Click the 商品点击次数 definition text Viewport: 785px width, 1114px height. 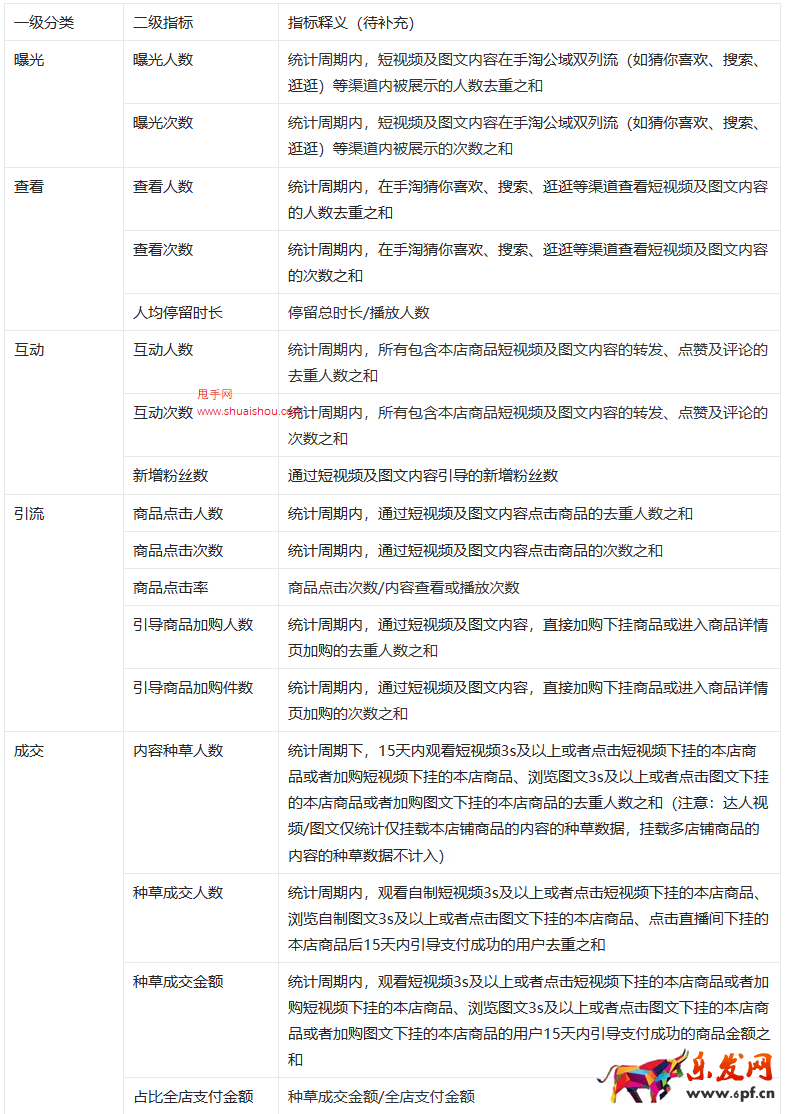tap(475, 551)
